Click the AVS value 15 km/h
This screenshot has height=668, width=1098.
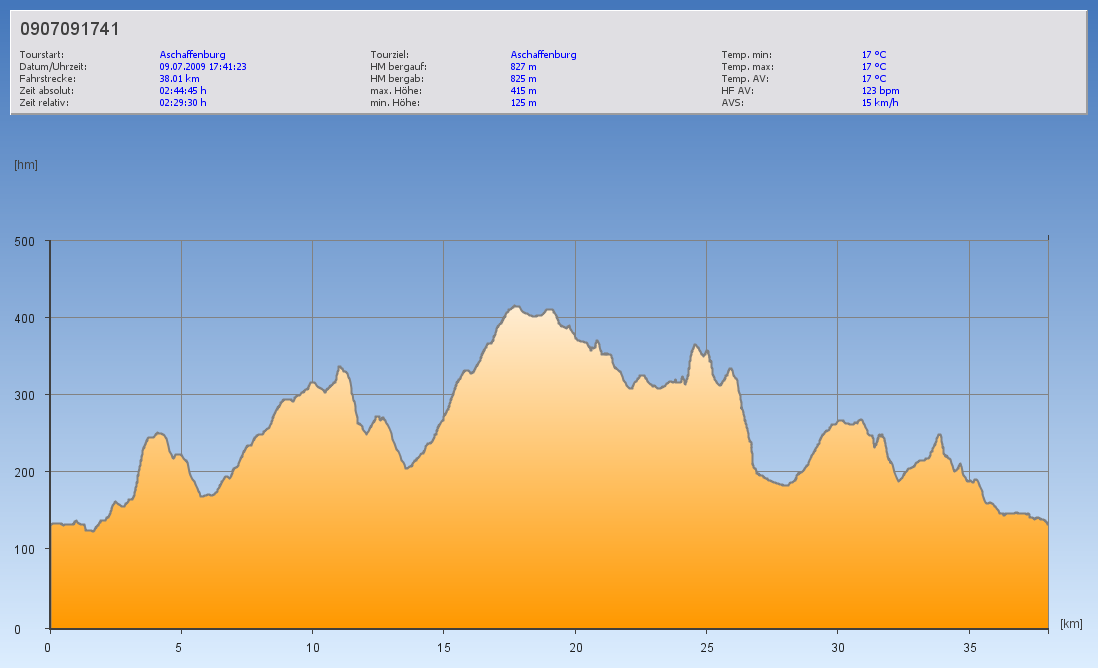pyautogui.click(x=879, y=102)
